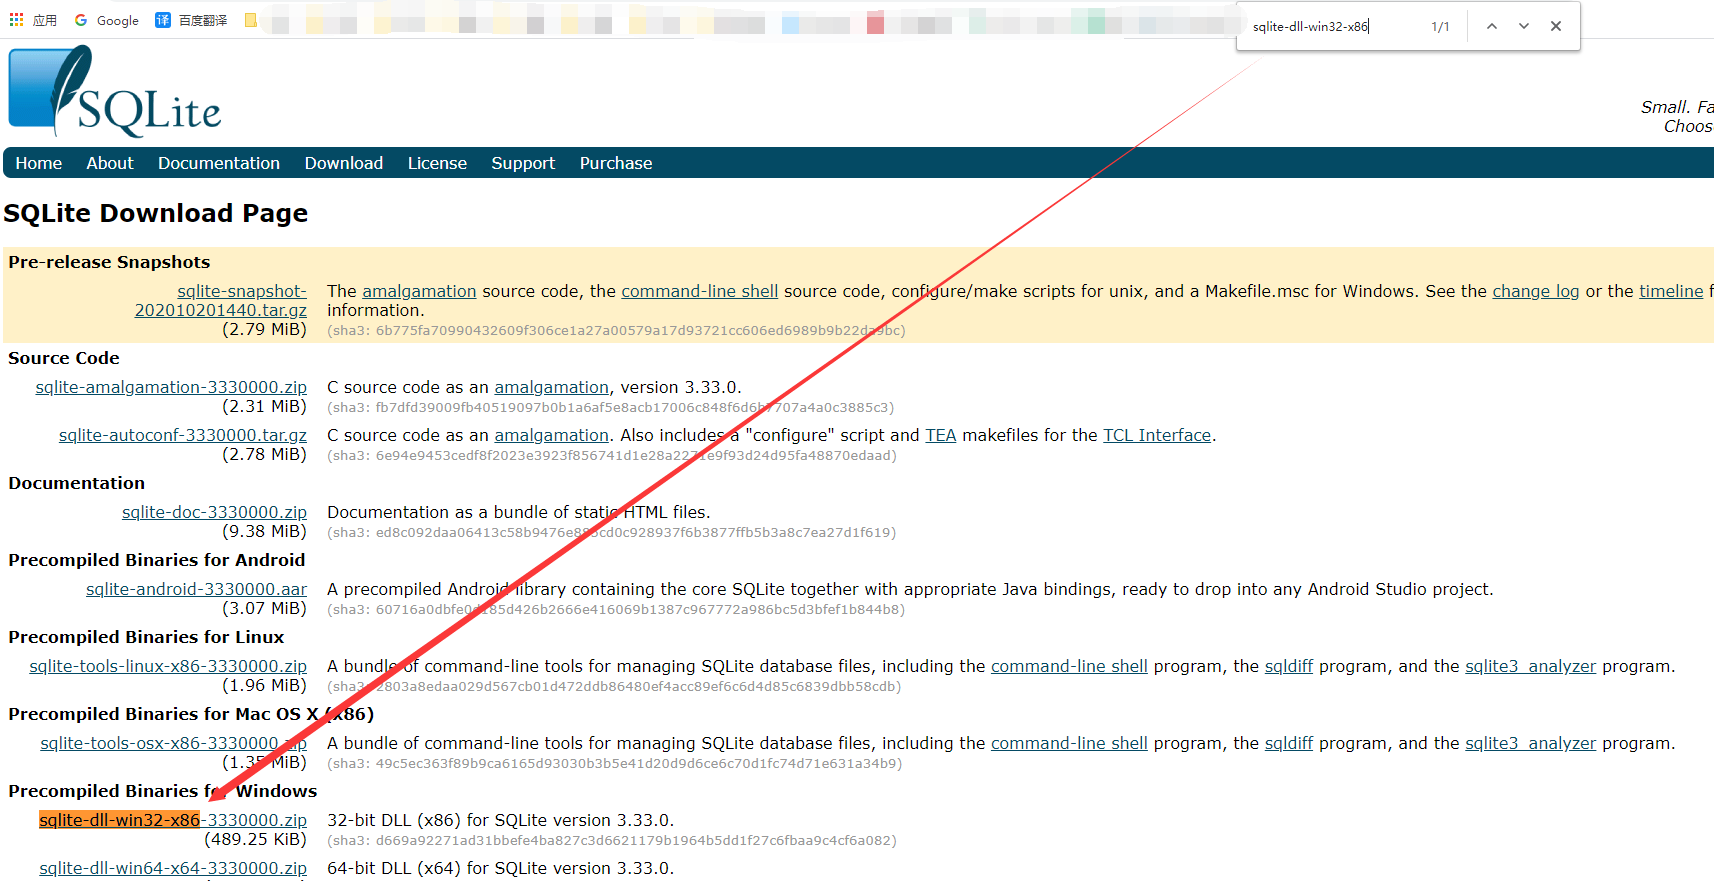Open the Google bookmark
Viewport: 1714px width, 881px height.
pos(106,20)
